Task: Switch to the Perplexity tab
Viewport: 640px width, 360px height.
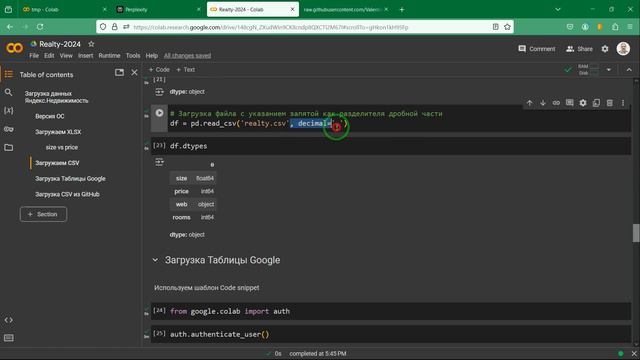Action: click(x=157, y=9)
